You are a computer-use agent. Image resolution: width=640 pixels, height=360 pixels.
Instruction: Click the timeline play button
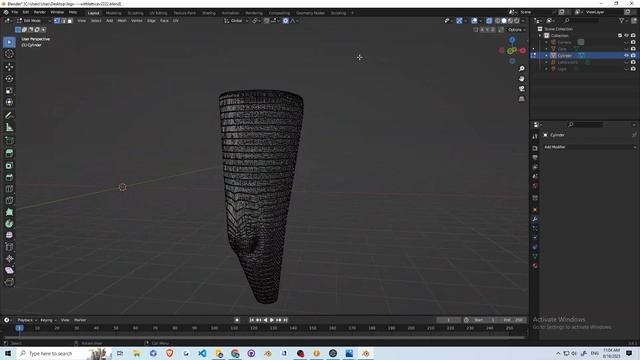272,320
